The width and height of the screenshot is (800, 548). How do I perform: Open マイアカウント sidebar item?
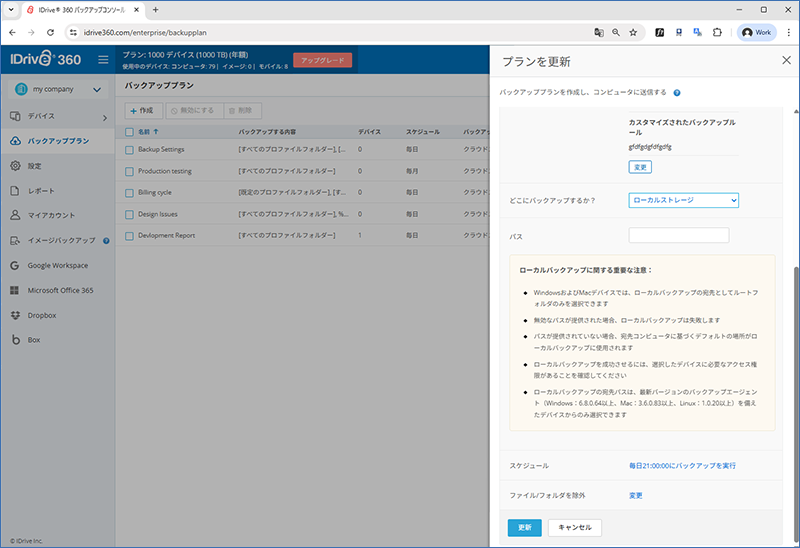tap(52, 215)
